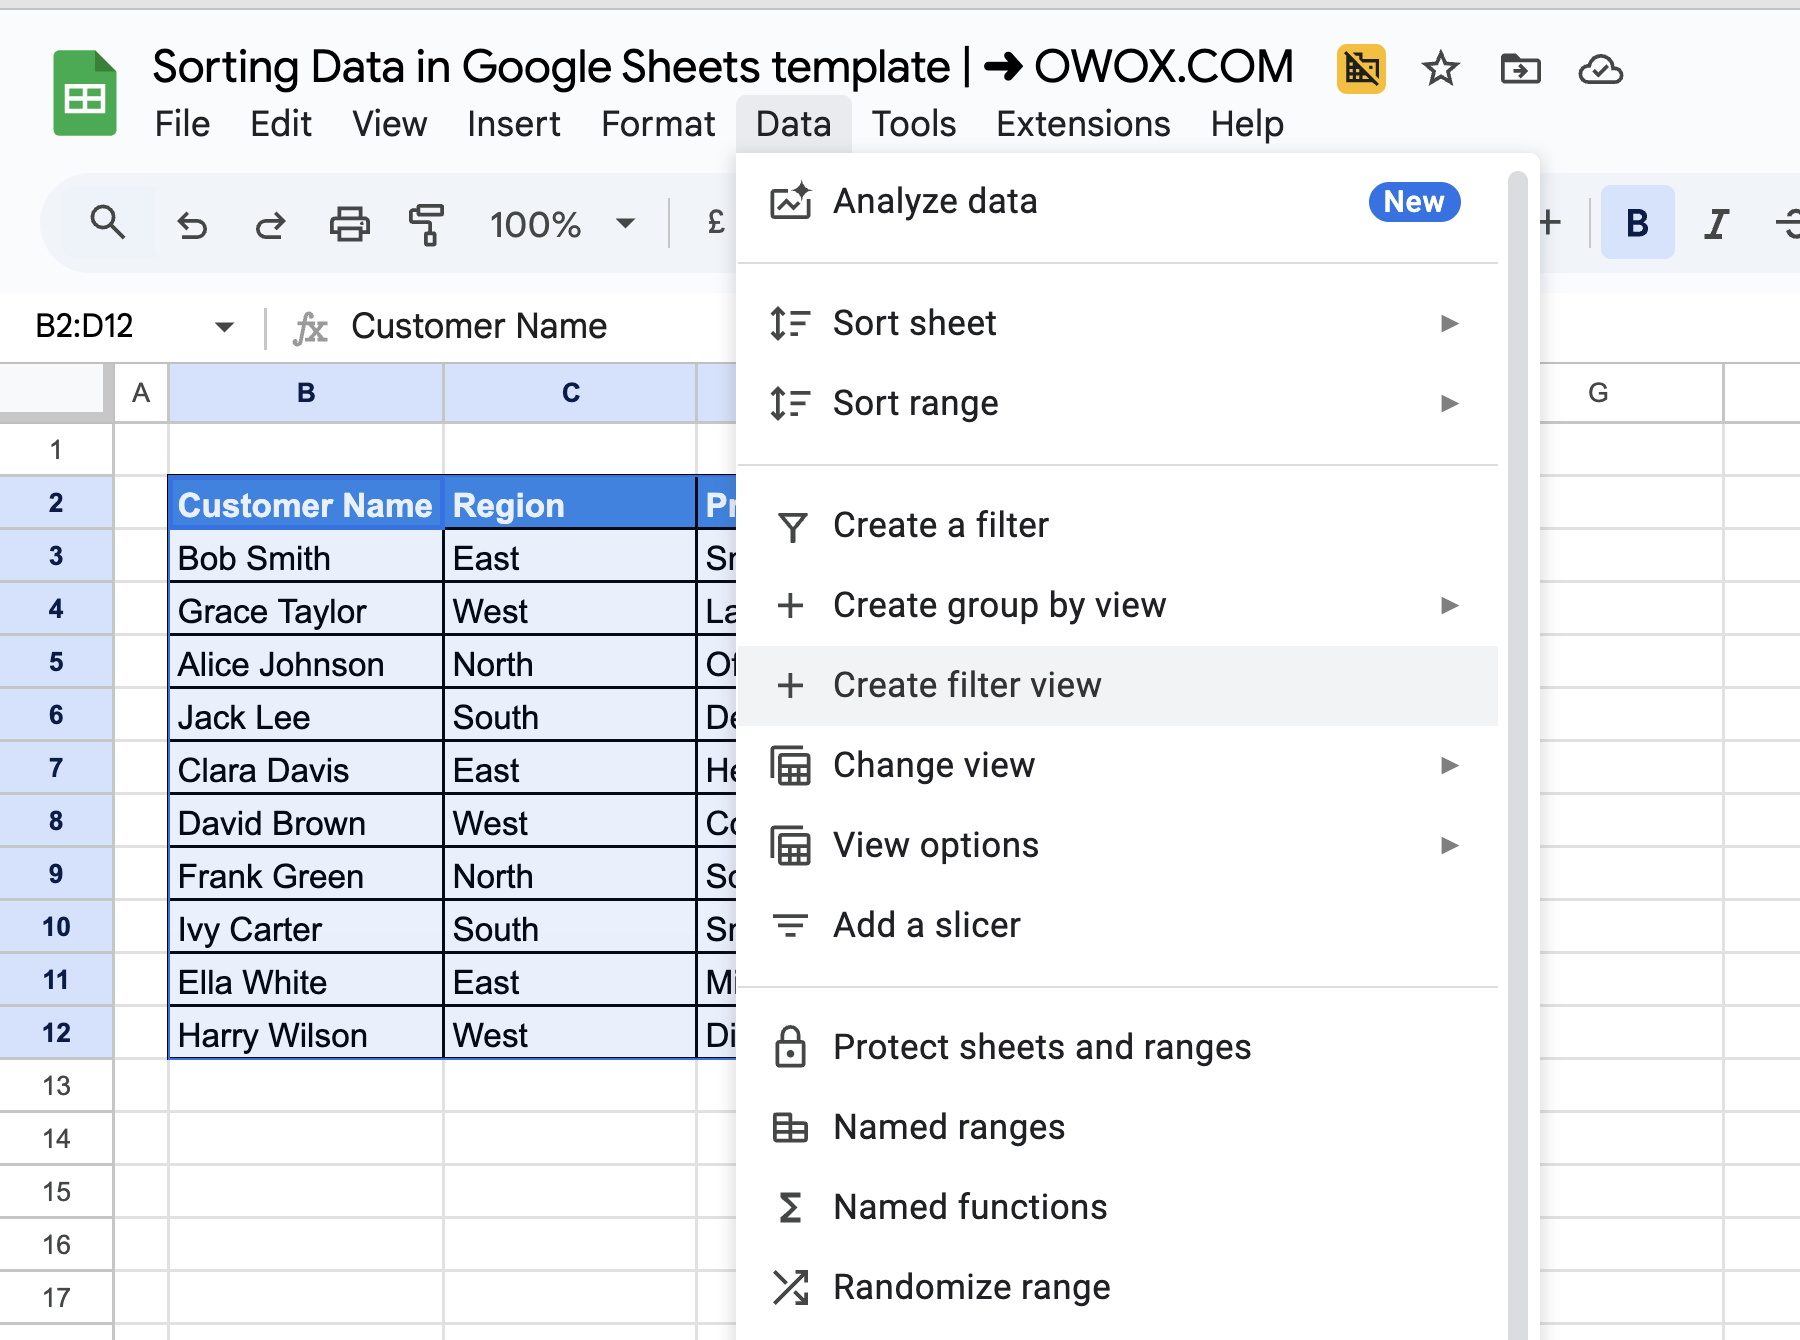Select column C header

[570, 393]
